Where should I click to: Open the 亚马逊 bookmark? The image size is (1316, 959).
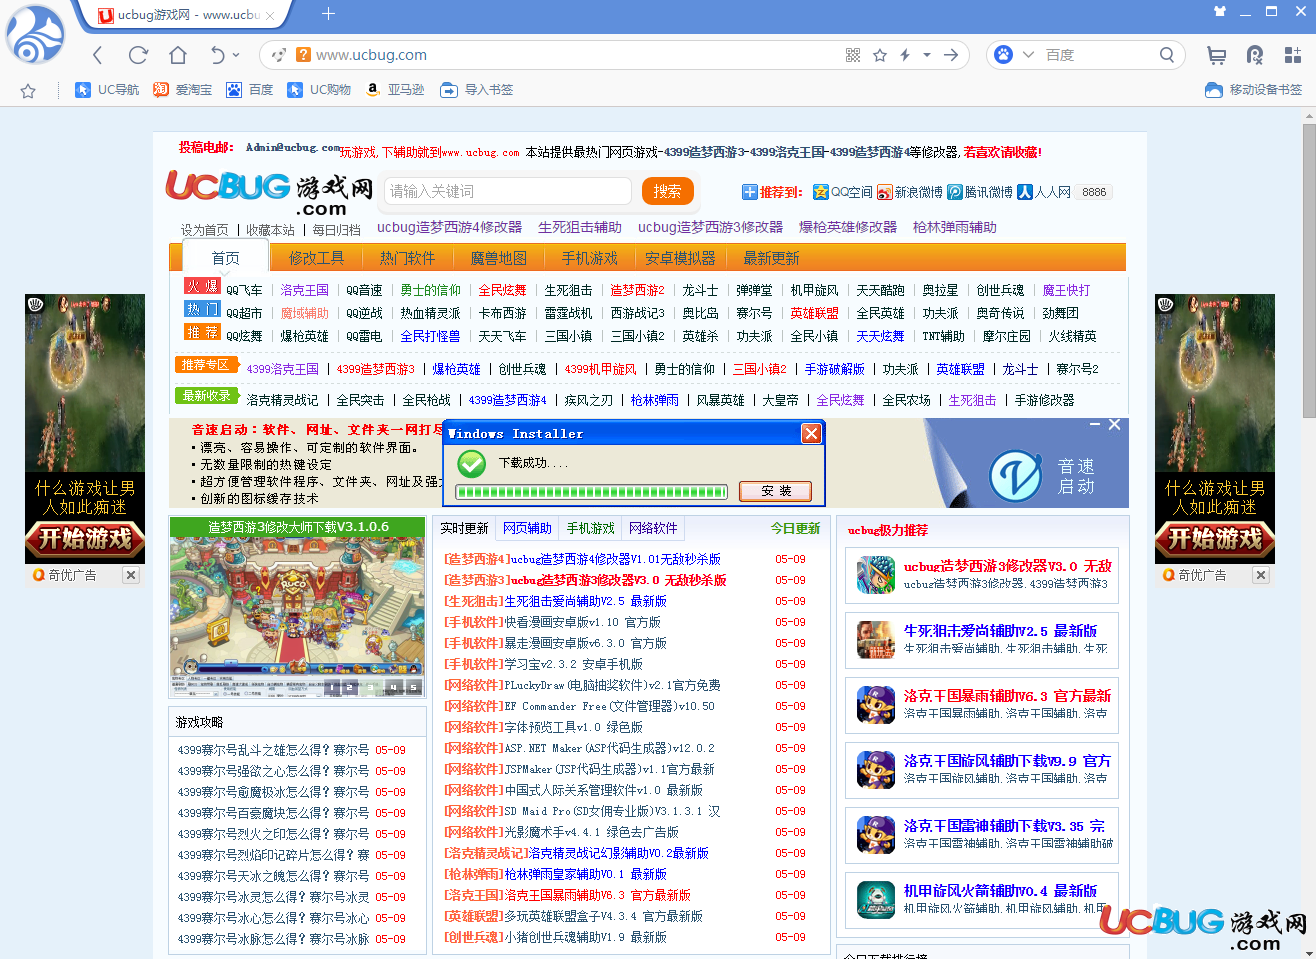click(x=395, y=90)
